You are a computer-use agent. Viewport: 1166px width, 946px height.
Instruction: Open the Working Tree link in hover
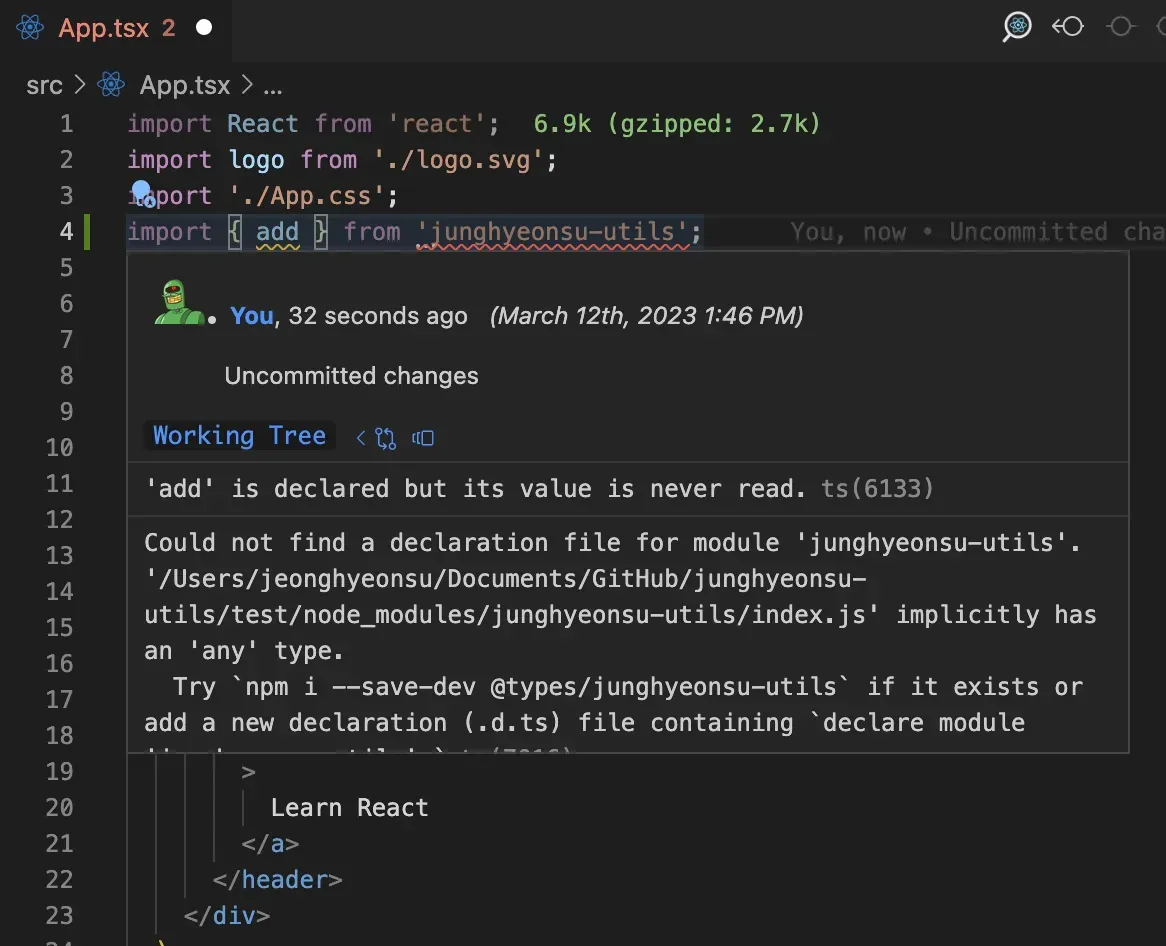239,436
